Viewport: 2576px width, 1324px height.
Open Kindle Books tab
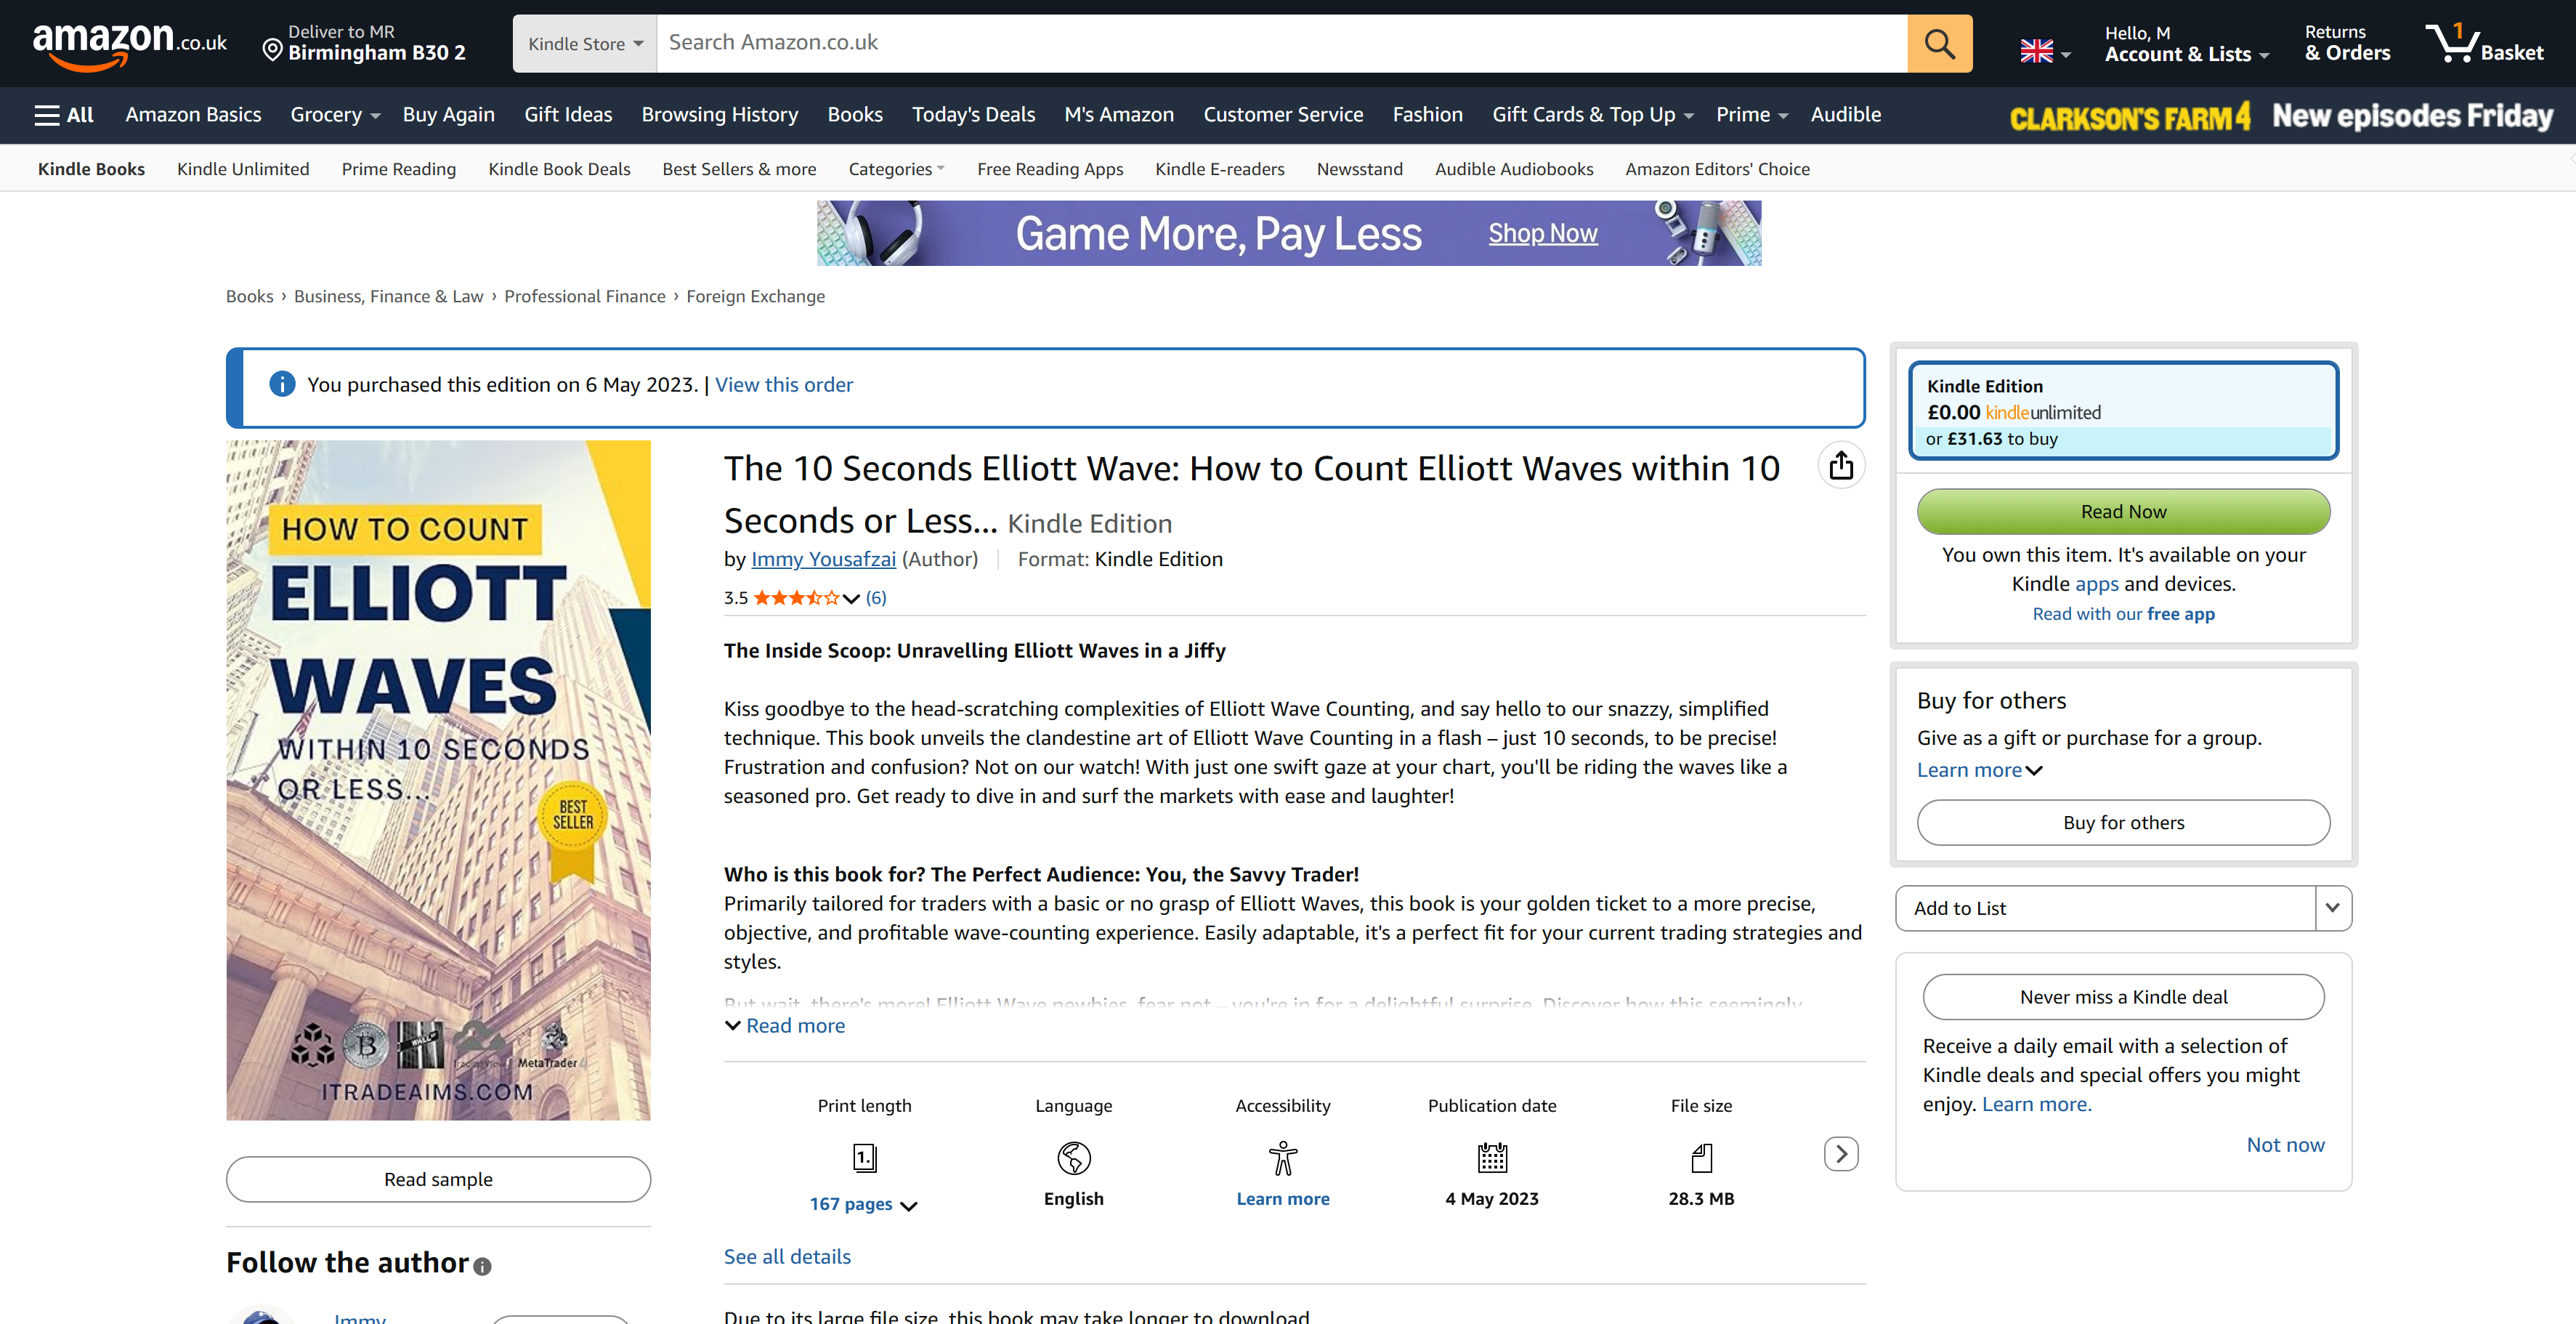[x=91, y=169]
